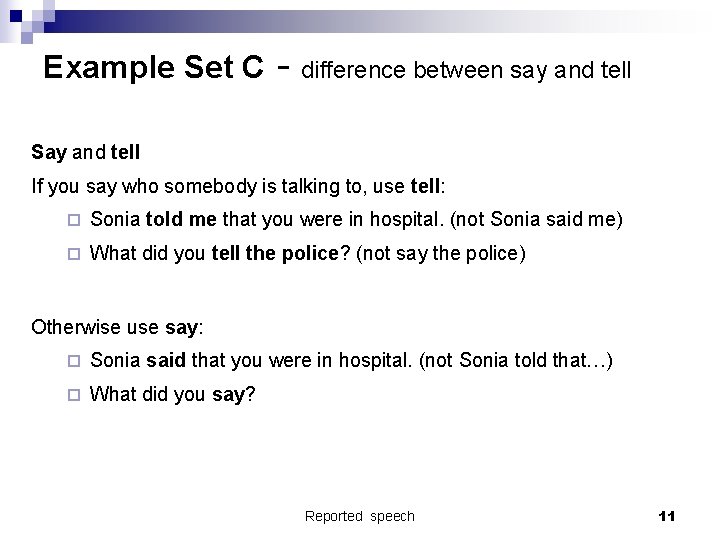This screenshot has height=540, width=720.
Task: Click the "Say and tell" heading
Action: (86, 153)
